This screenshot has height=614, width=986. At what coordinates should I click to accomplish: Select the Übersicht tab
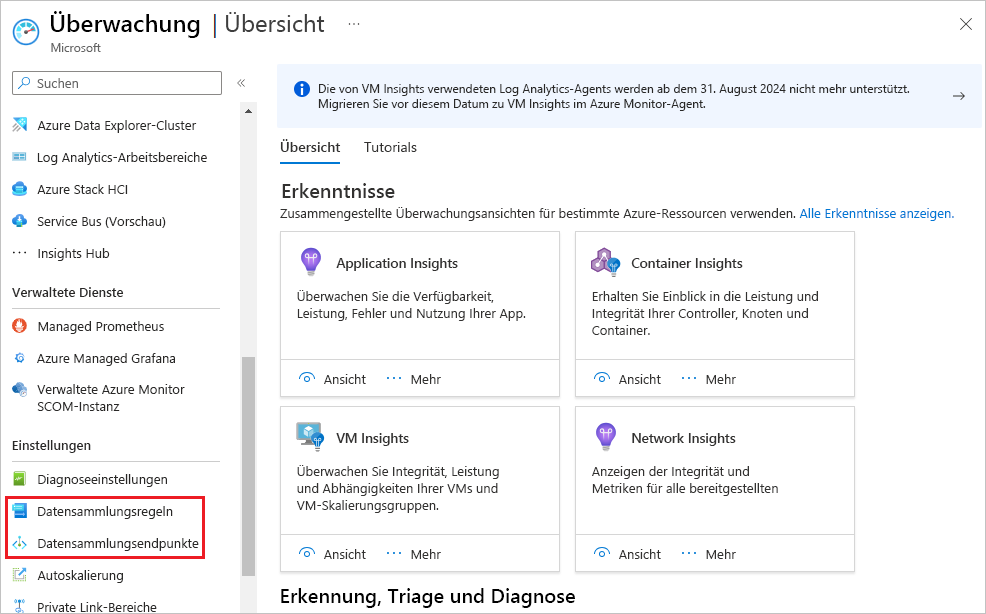click(x=310, y=148)
